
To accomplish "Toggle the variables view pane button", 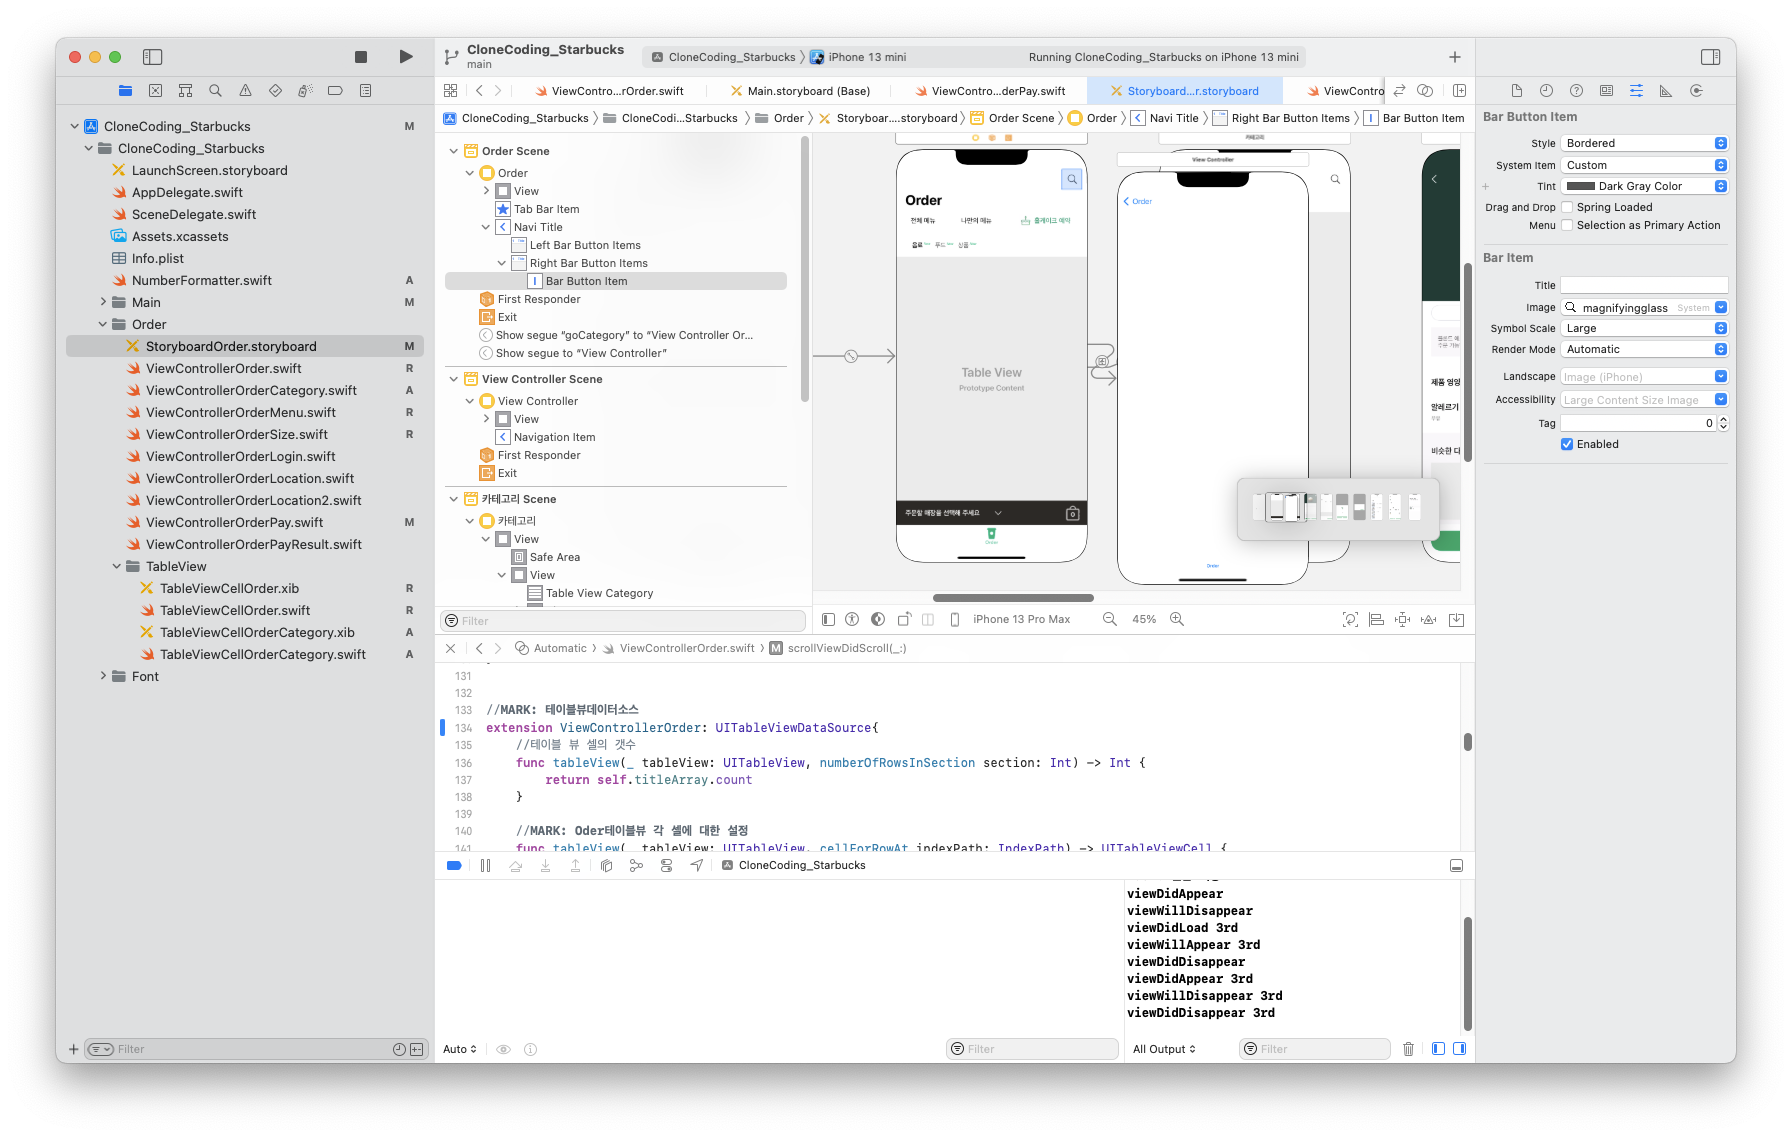I will 1438,1049.
